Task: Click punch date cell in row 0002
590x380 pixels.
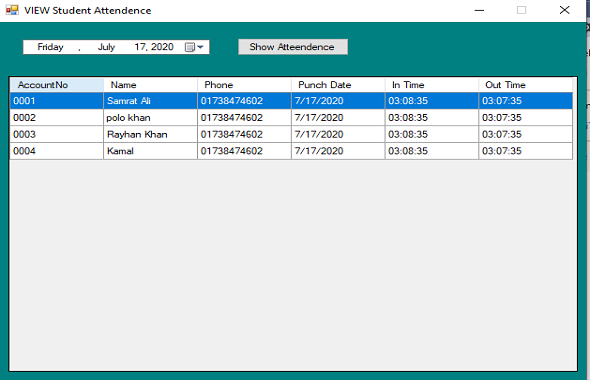Action: [338, 118]
